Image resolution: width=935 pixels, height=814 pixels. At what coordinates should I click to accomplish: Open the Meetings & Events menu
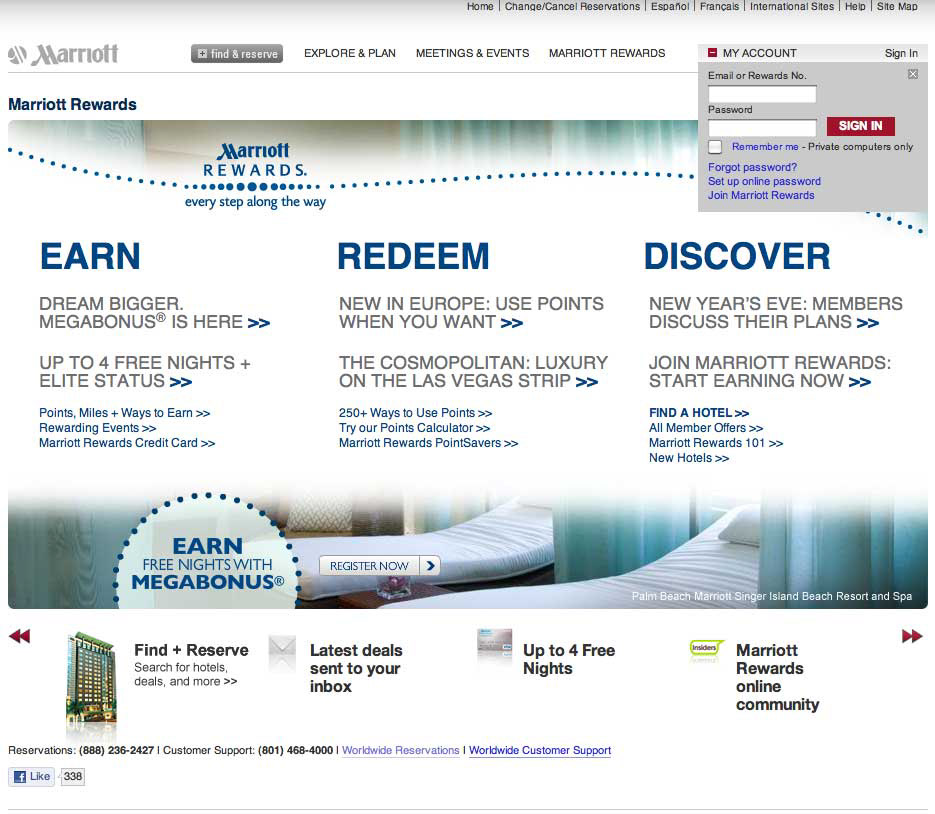point(472,53)
